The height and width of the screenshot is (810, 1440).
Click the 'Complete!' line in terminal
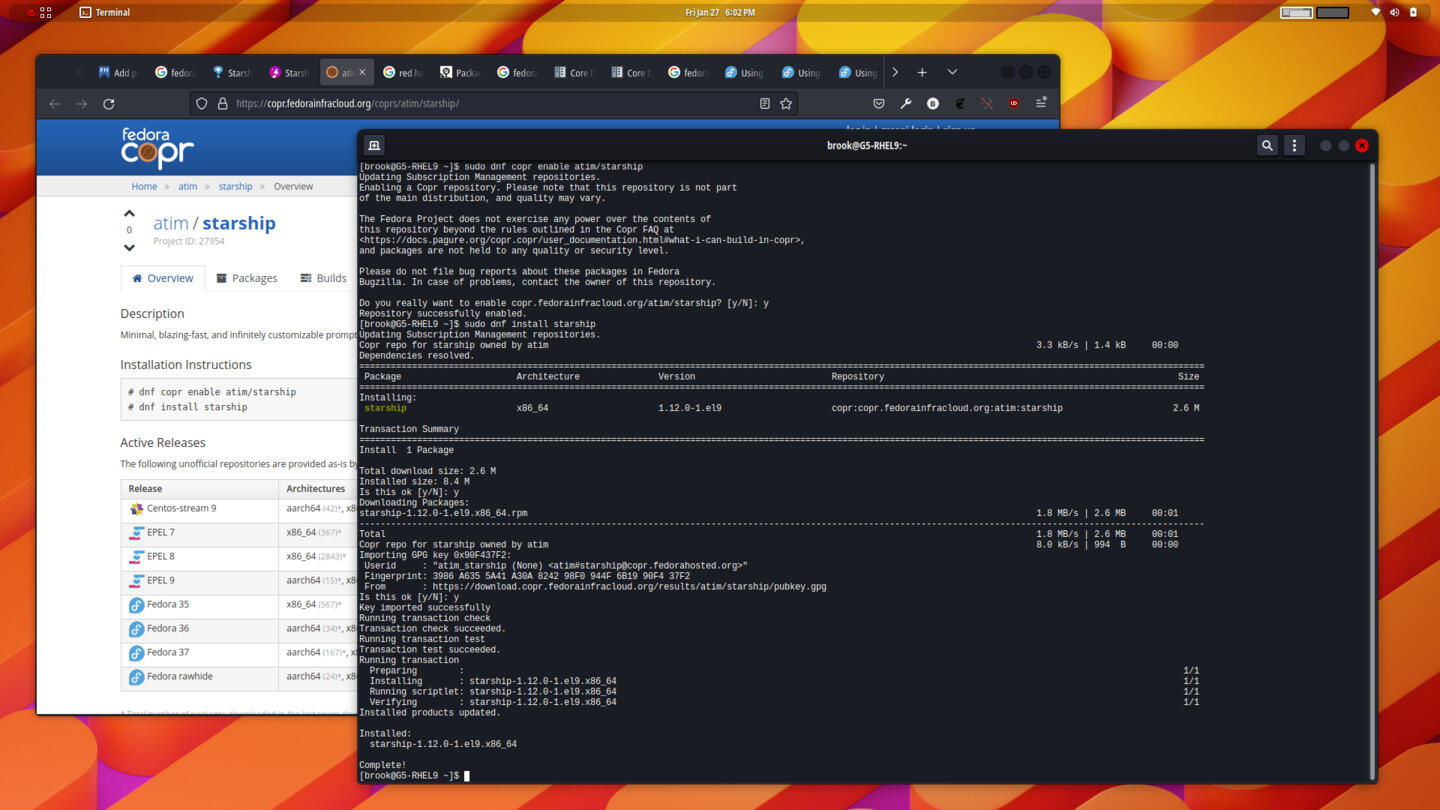point(383,765)
